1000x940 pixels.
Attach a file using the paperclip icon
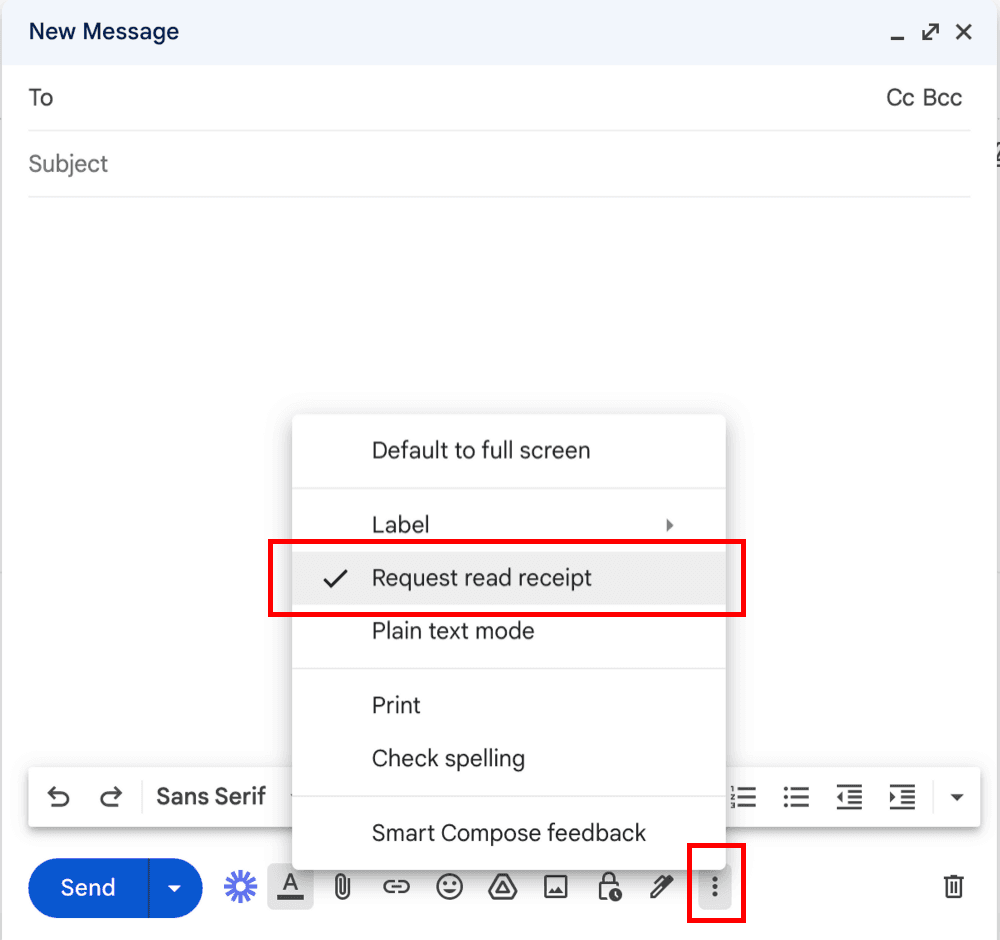click(x=343, y=887)
